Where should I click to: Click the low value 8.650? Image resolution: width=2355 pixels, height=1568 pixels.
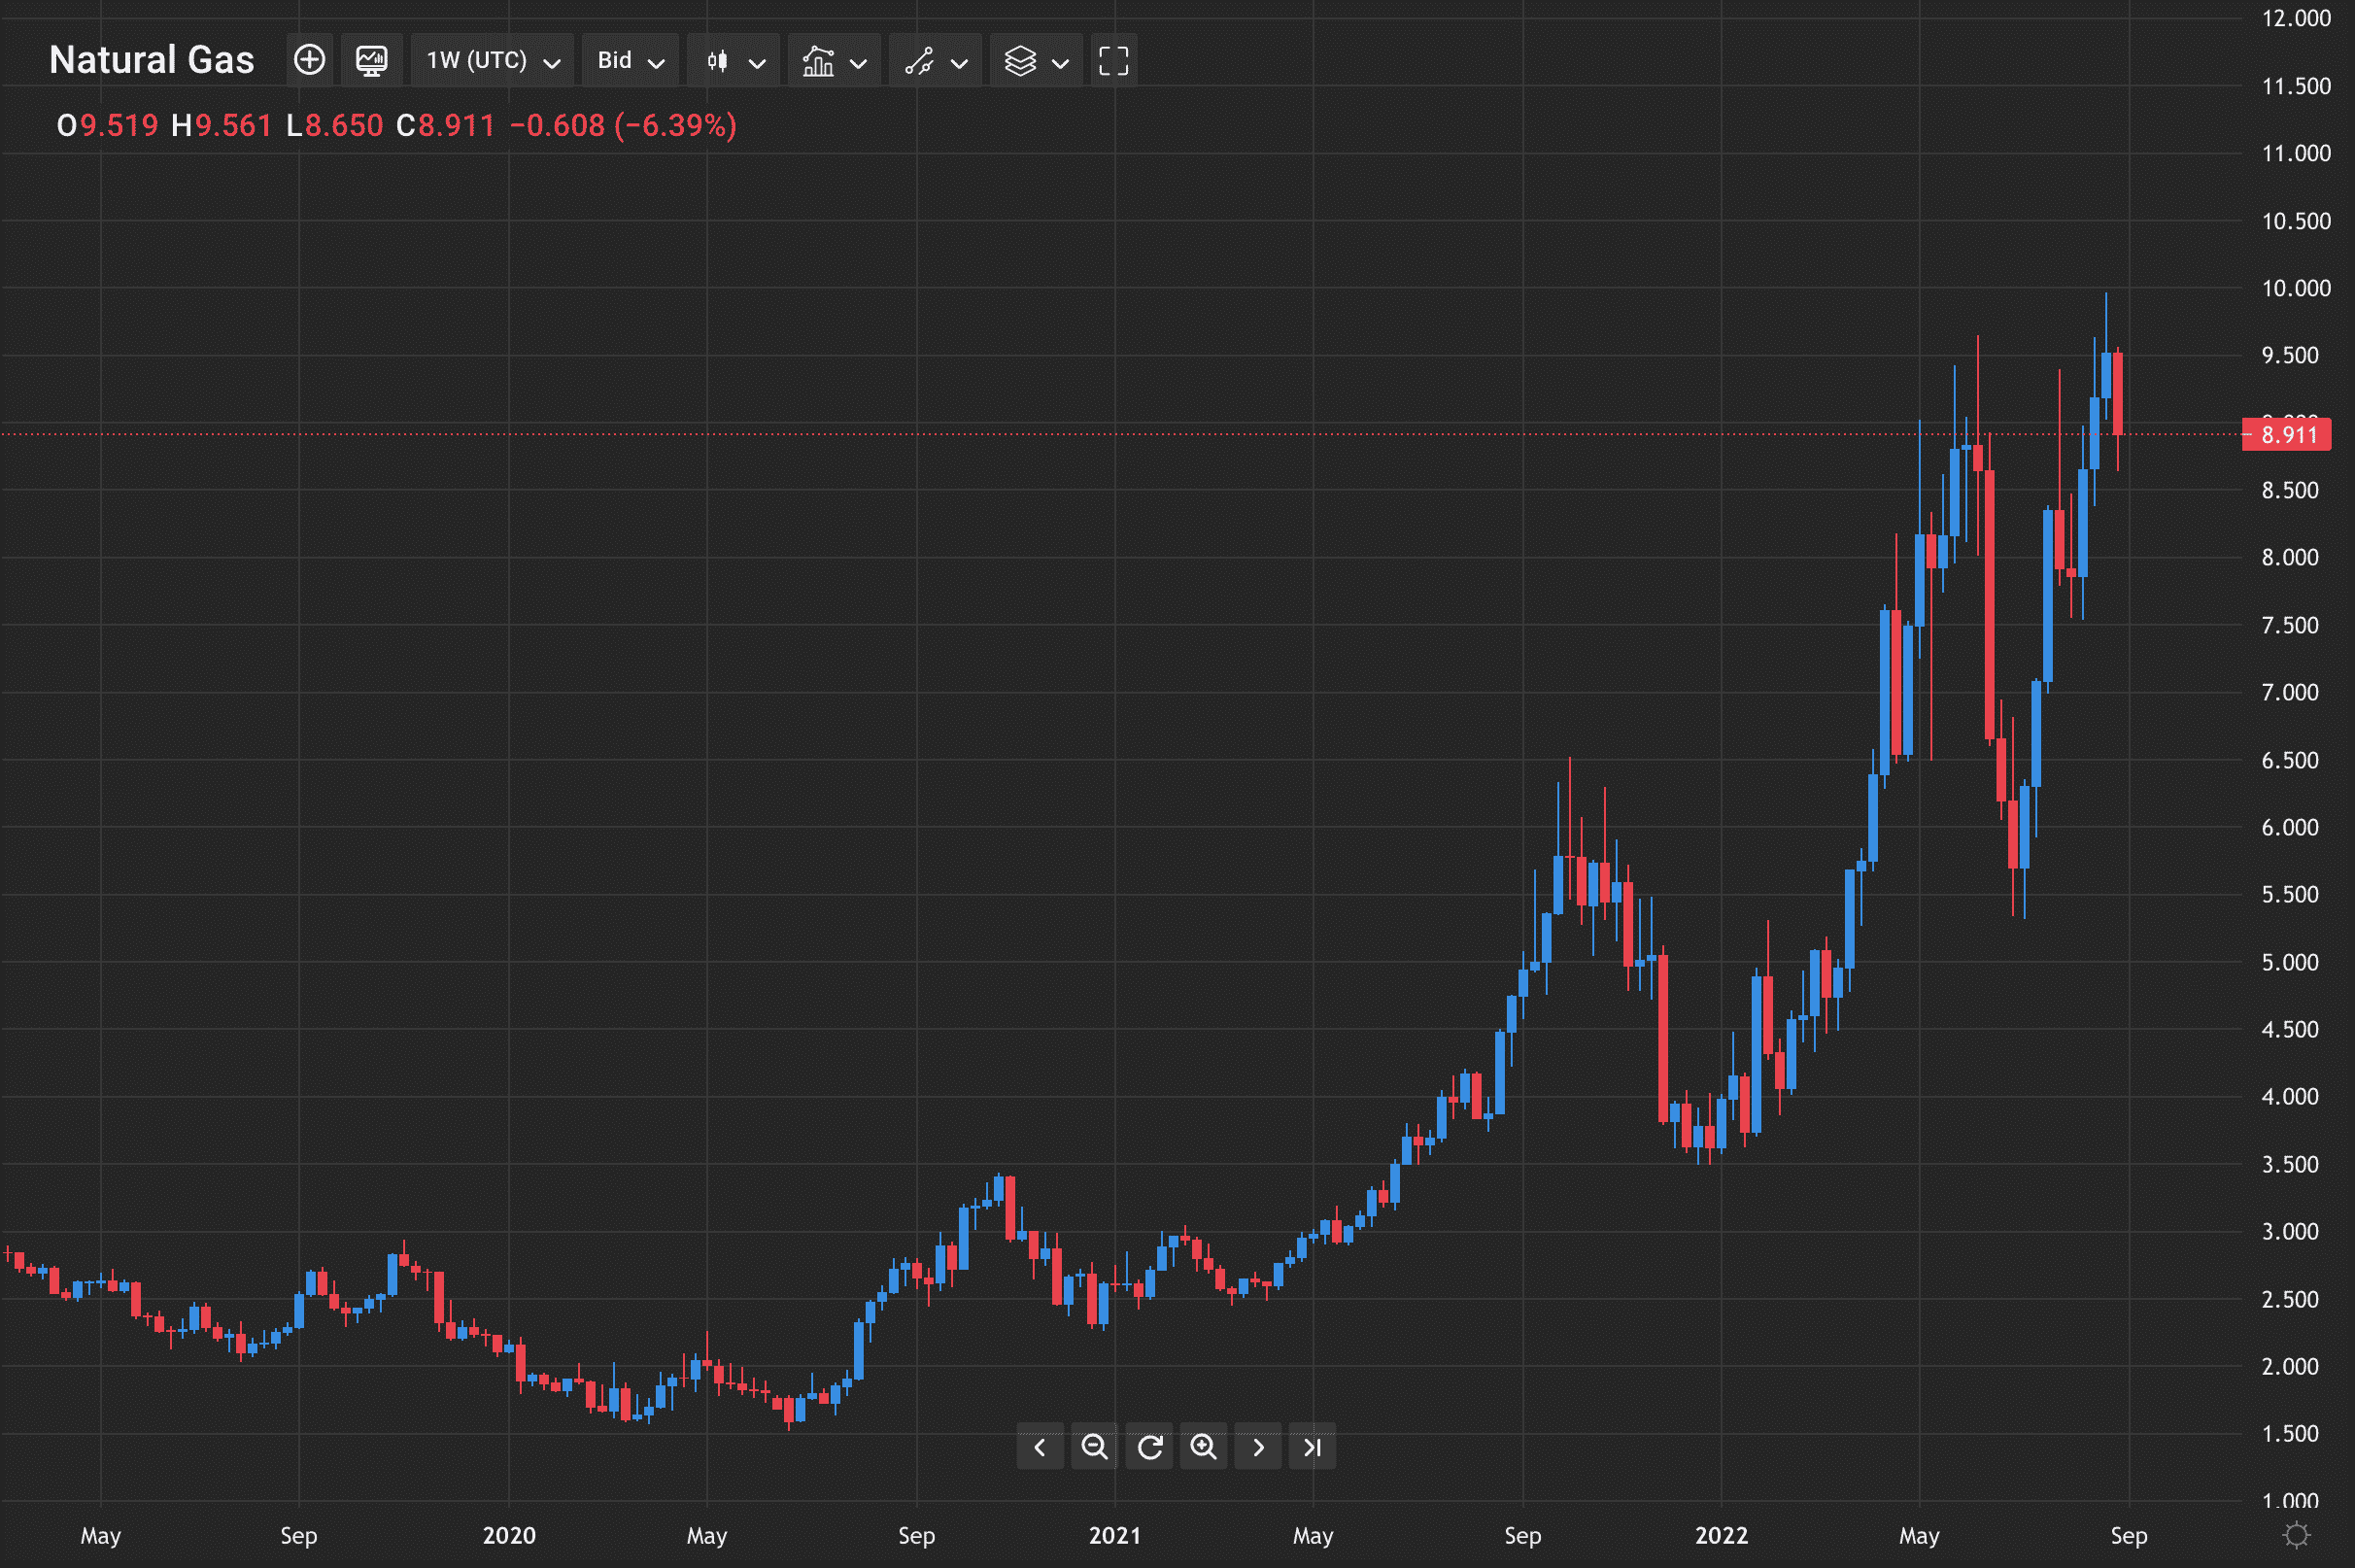(x=344, y=125)
